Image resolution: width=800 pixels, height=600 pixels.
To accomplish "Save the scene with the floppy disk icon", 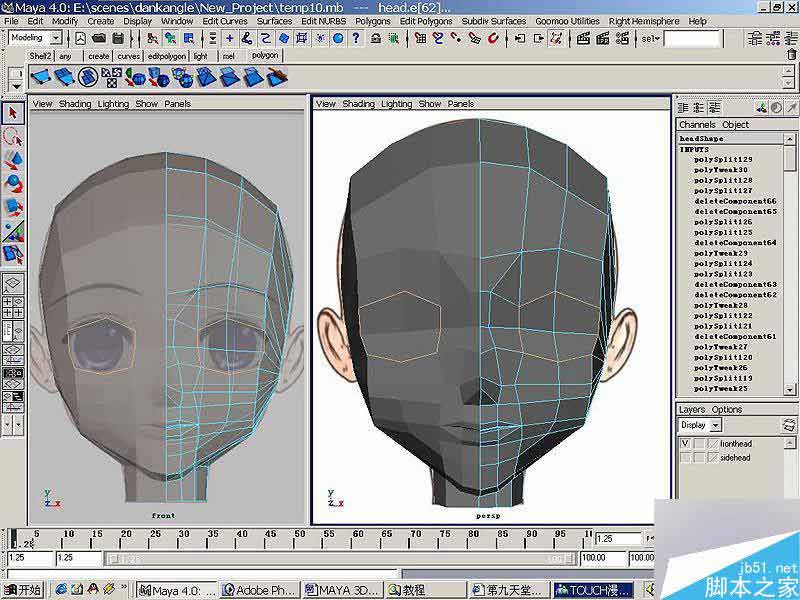I will click(120, 38).
